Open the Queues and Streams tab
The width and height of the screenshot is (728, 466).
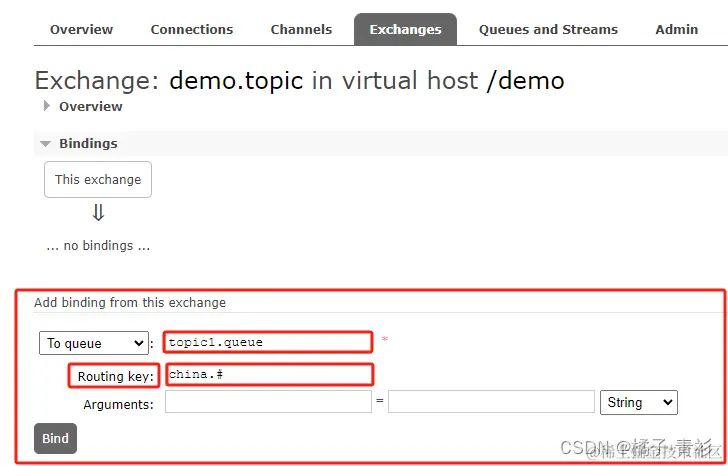coord(548,29)
